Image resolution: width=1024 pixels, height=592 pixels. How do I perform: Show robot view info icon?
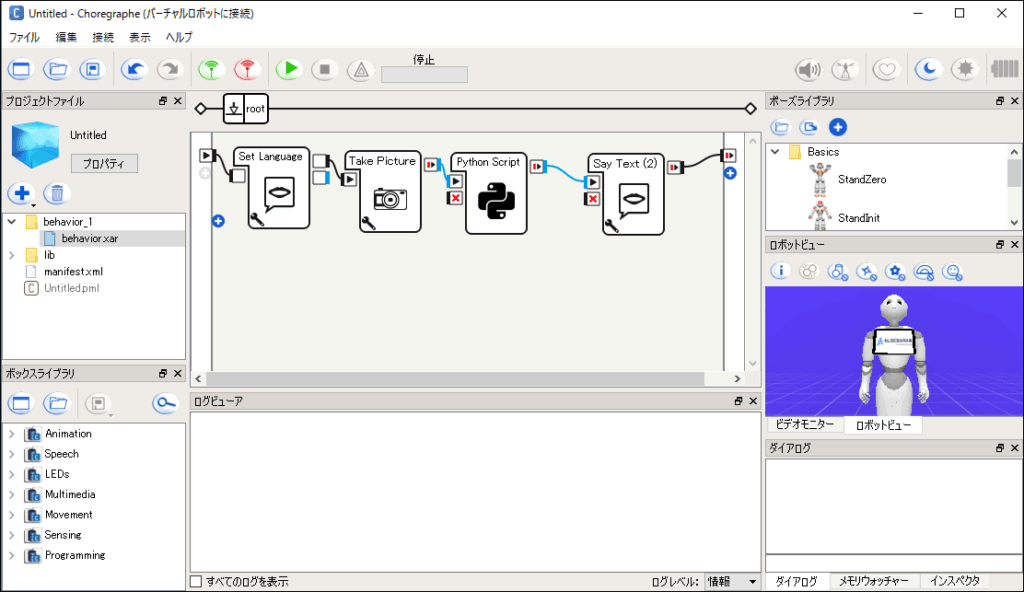pyautogui.click(x=780, y=271)
